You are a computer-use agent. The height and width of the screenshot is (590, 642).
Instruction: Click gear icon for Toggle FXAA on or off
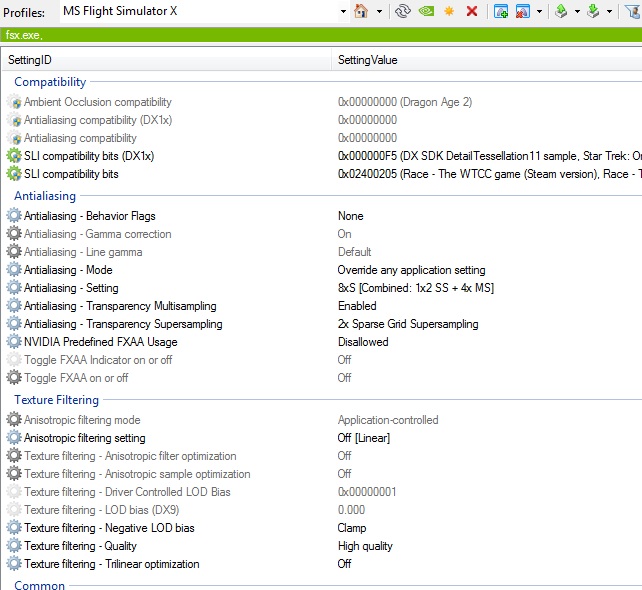[14, 378]
